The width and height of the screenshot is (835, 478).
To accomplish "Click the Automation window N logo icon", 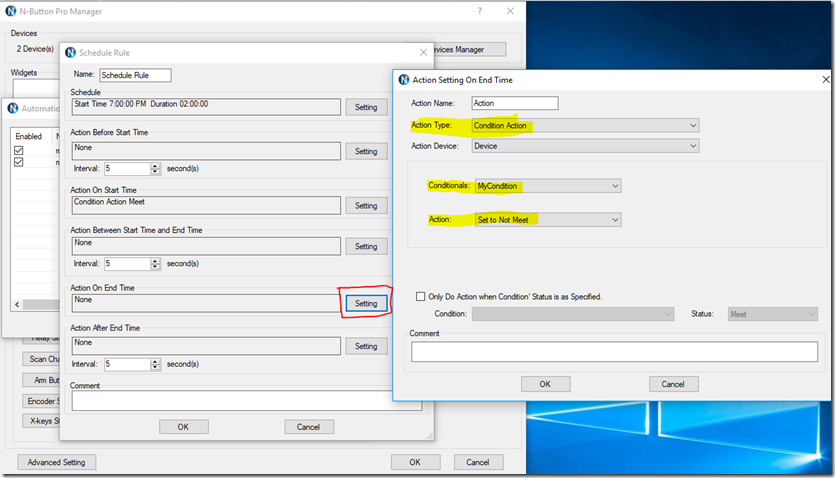I will pos(13,108).
